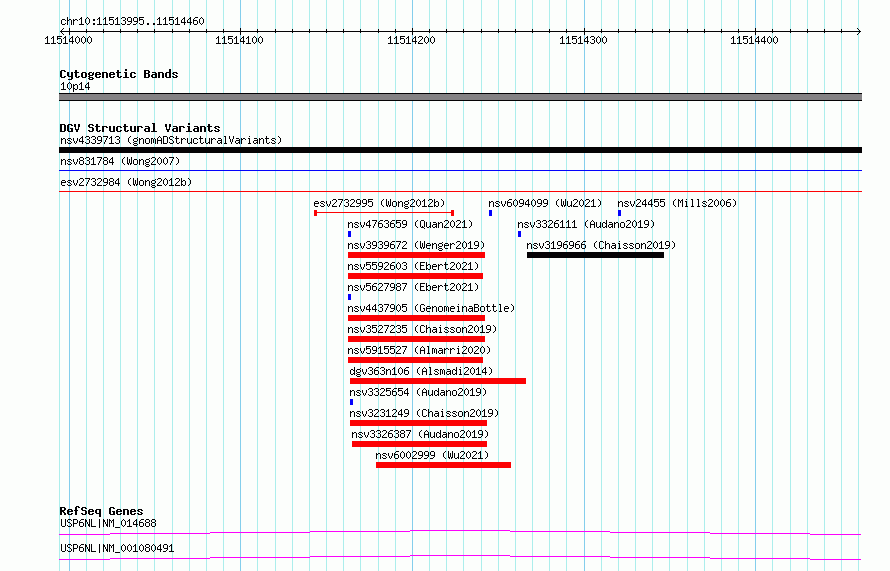
Task: Click the nsv5592603 (Ebert2021) label
Action: pos(413,266)
